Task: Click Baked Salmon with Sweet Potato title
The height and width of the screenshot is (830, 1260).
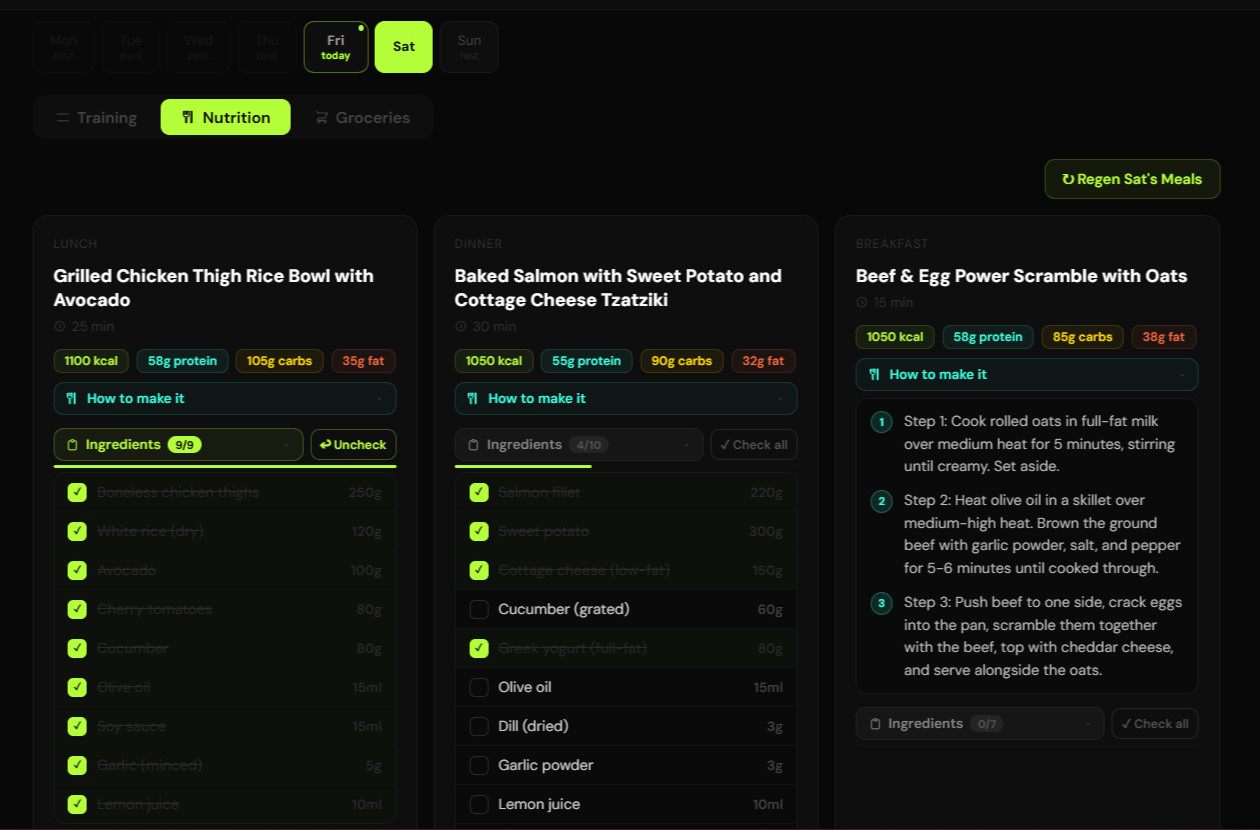Action: pos(618,288)
